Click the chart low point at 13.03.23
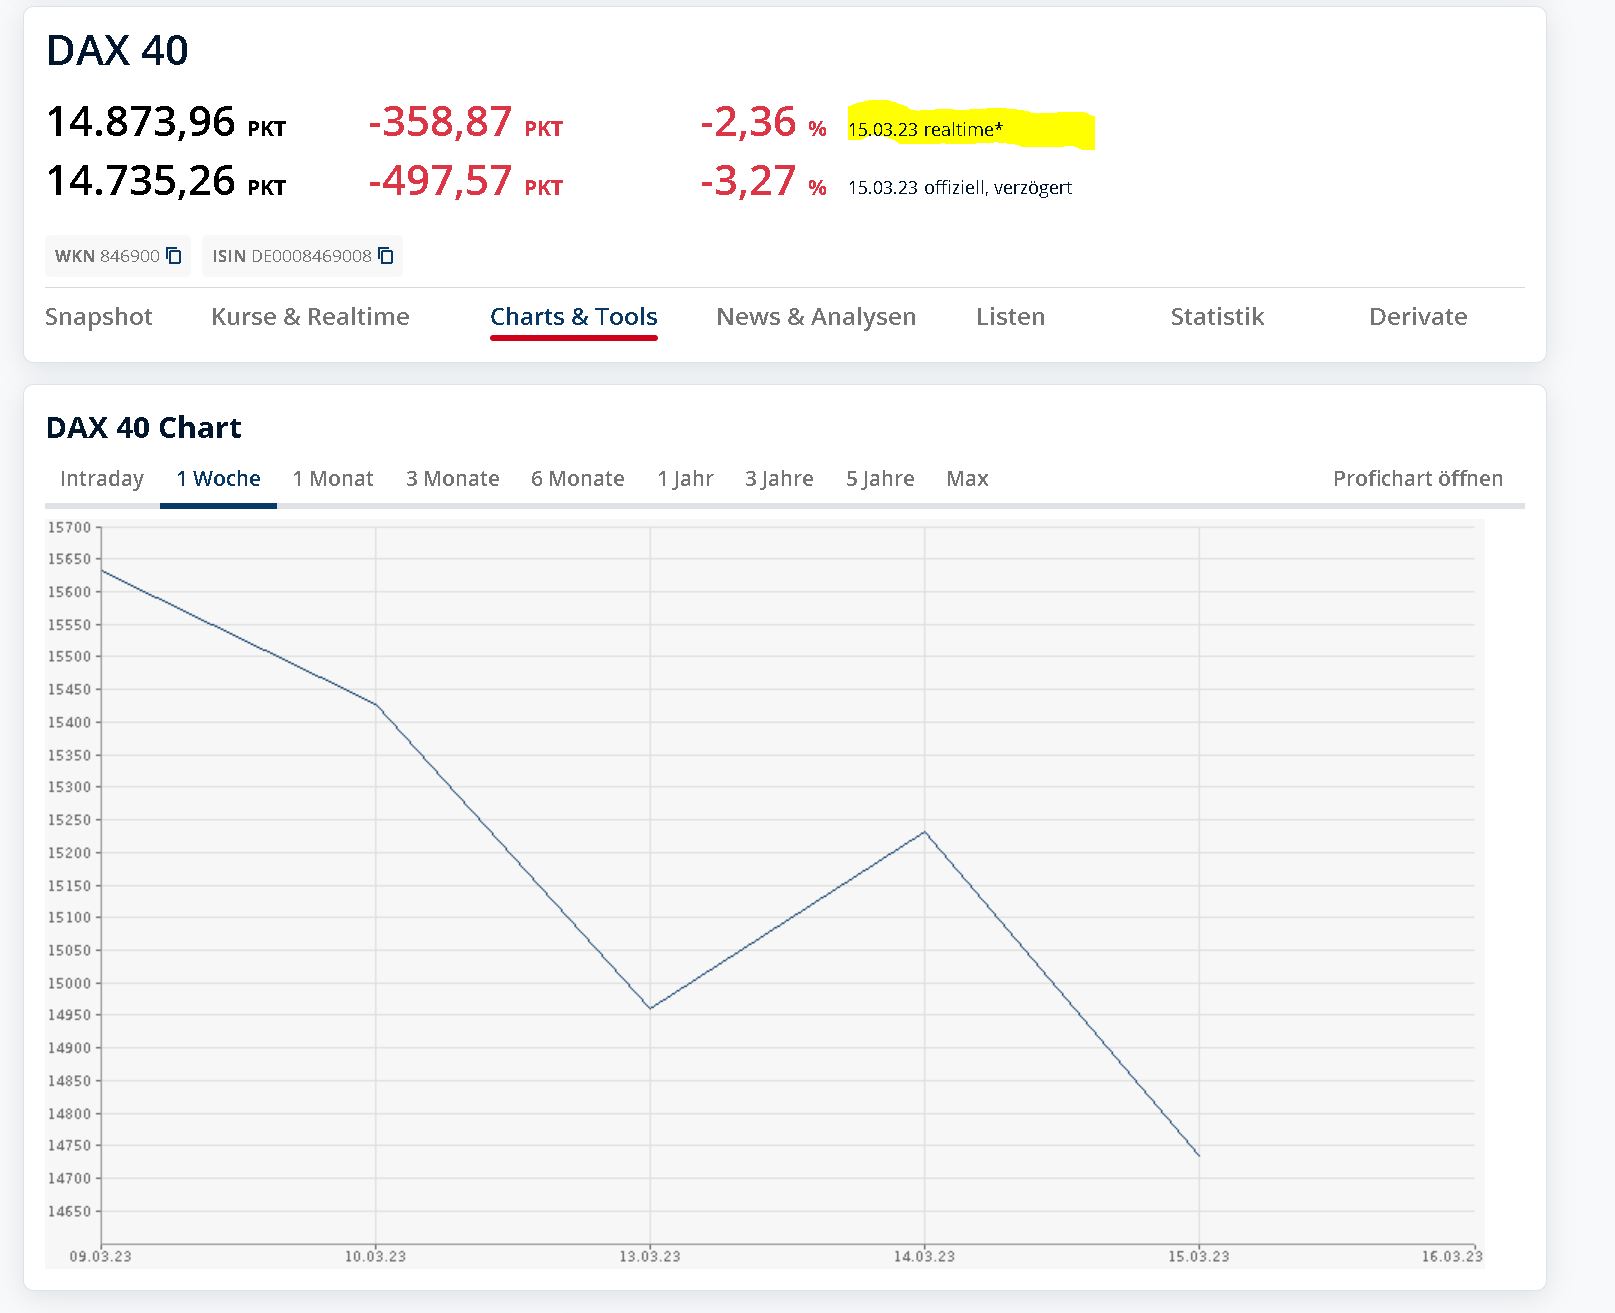 [650, 1008]
